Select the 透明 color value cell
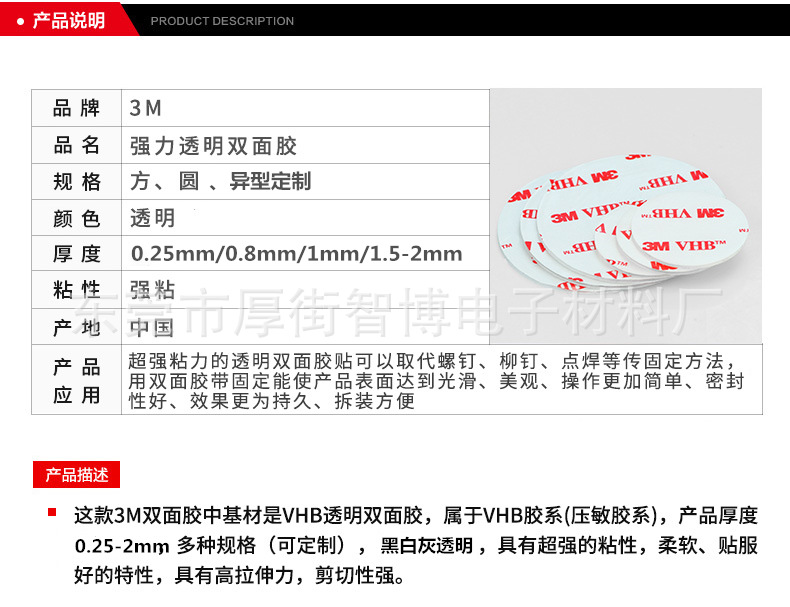The image size is (790, 607). 305,218
